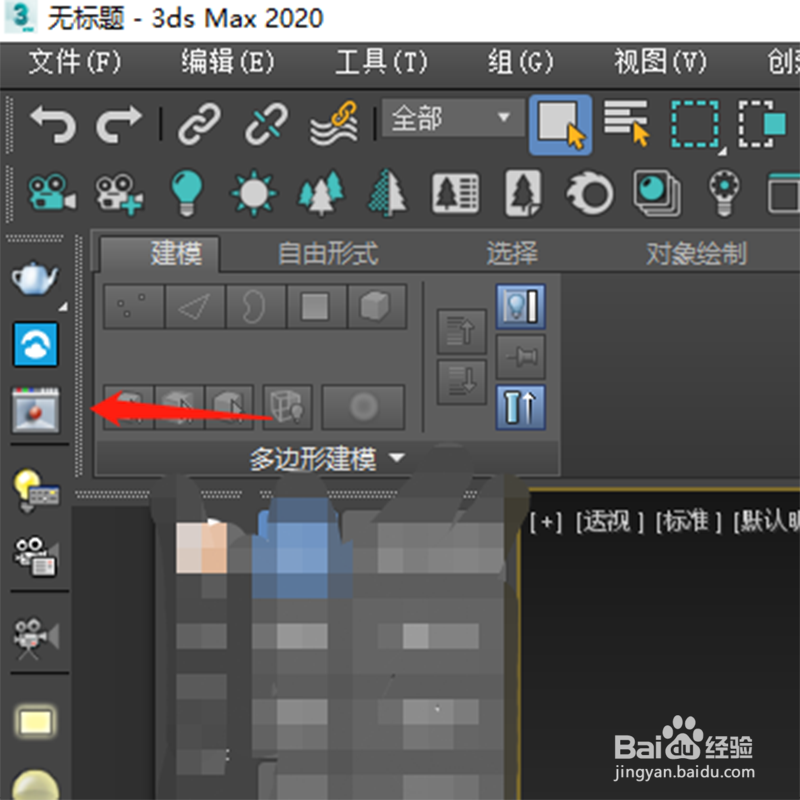Viewport: 800px width, 800px height.
Task: Click the sun light icon
Action: pyautogui.click(x=254, y=193)
